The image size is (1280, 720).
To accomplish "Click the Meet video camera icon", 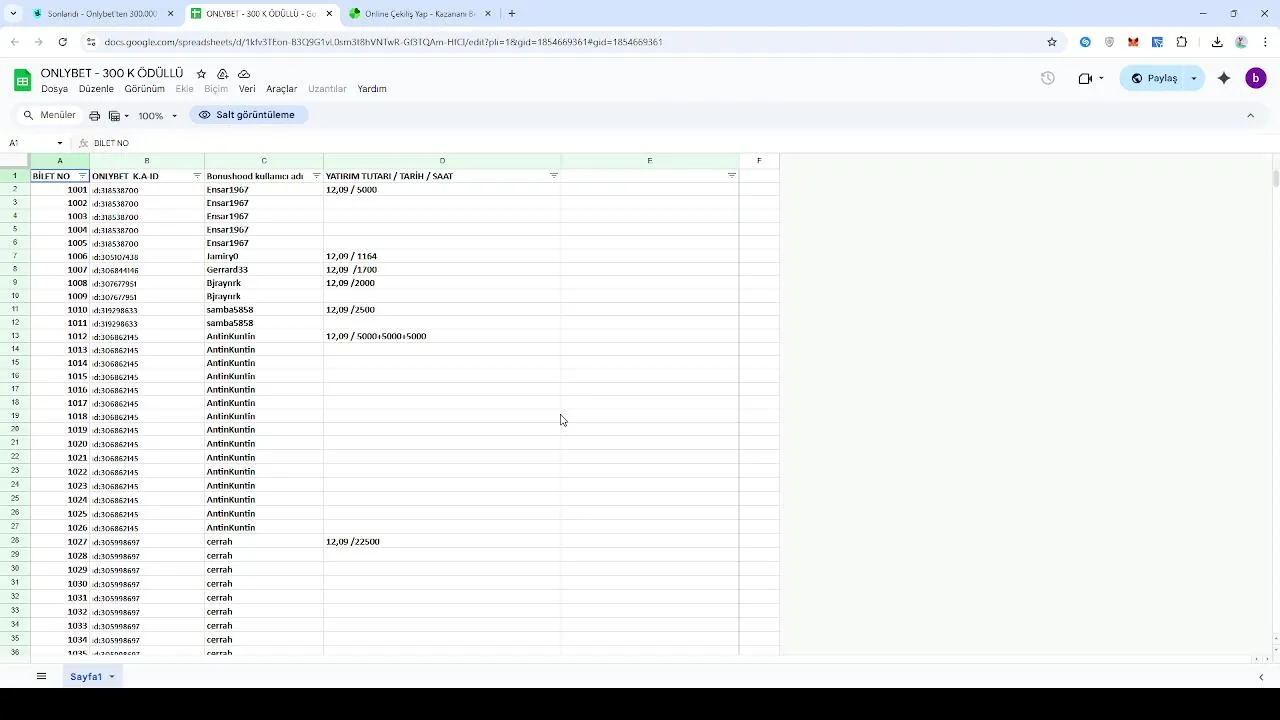I will [1085, 78].
